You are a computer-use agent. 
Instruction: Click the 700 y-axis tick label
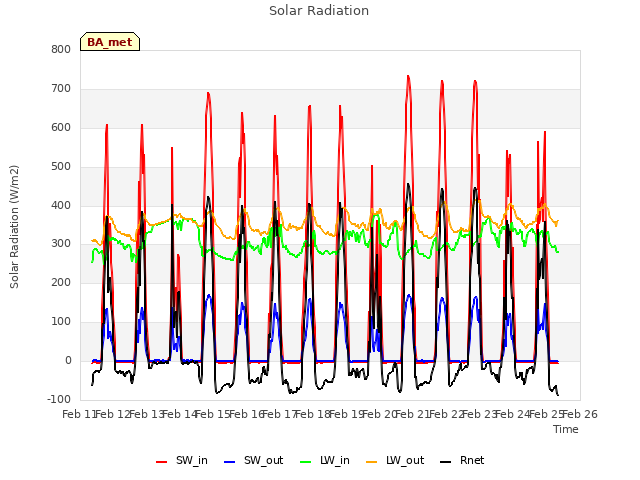click(x=61, y=89)
